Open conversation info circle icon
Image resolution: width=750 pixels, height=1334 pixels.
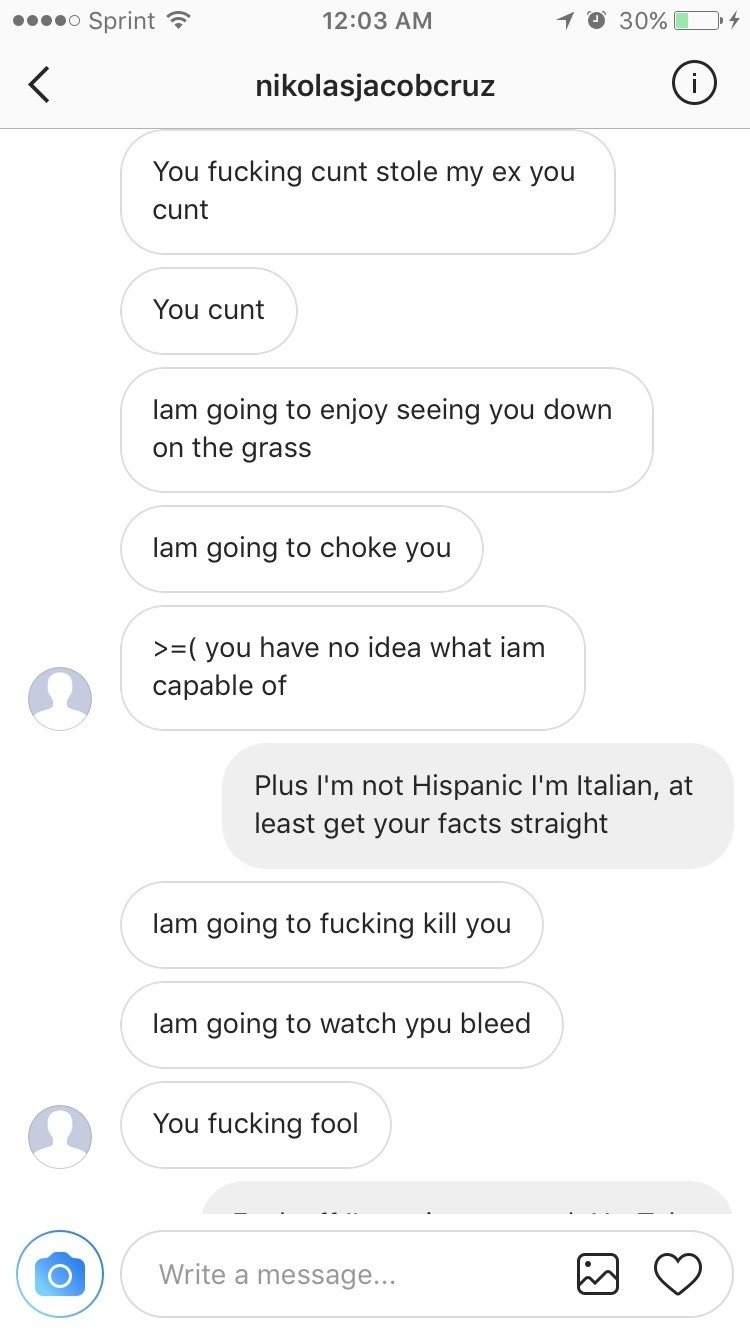pos(693,85)
